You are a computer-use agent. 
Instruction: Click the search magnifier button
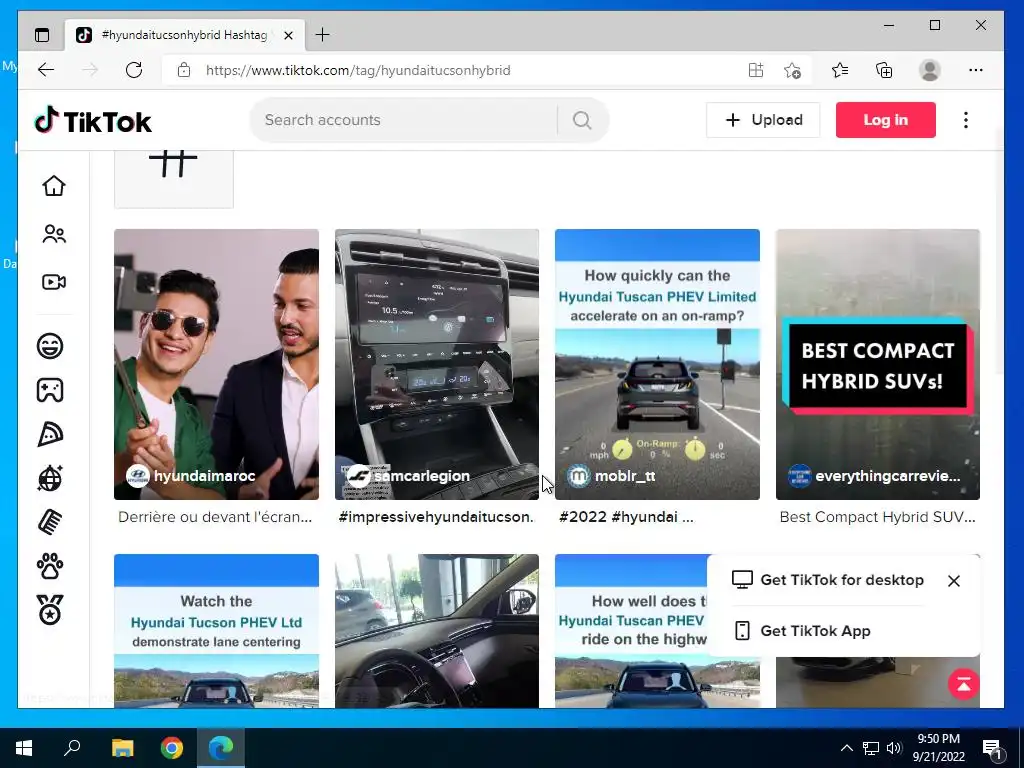click(582, 120)
